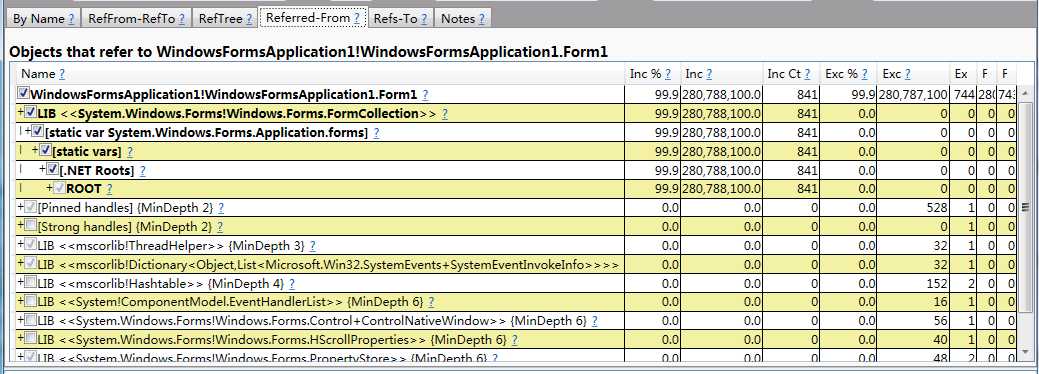Expand the HScrollProperties node
Image resolution: width=1039 pixels, height=374 pixels.
[x=21, y=340]
